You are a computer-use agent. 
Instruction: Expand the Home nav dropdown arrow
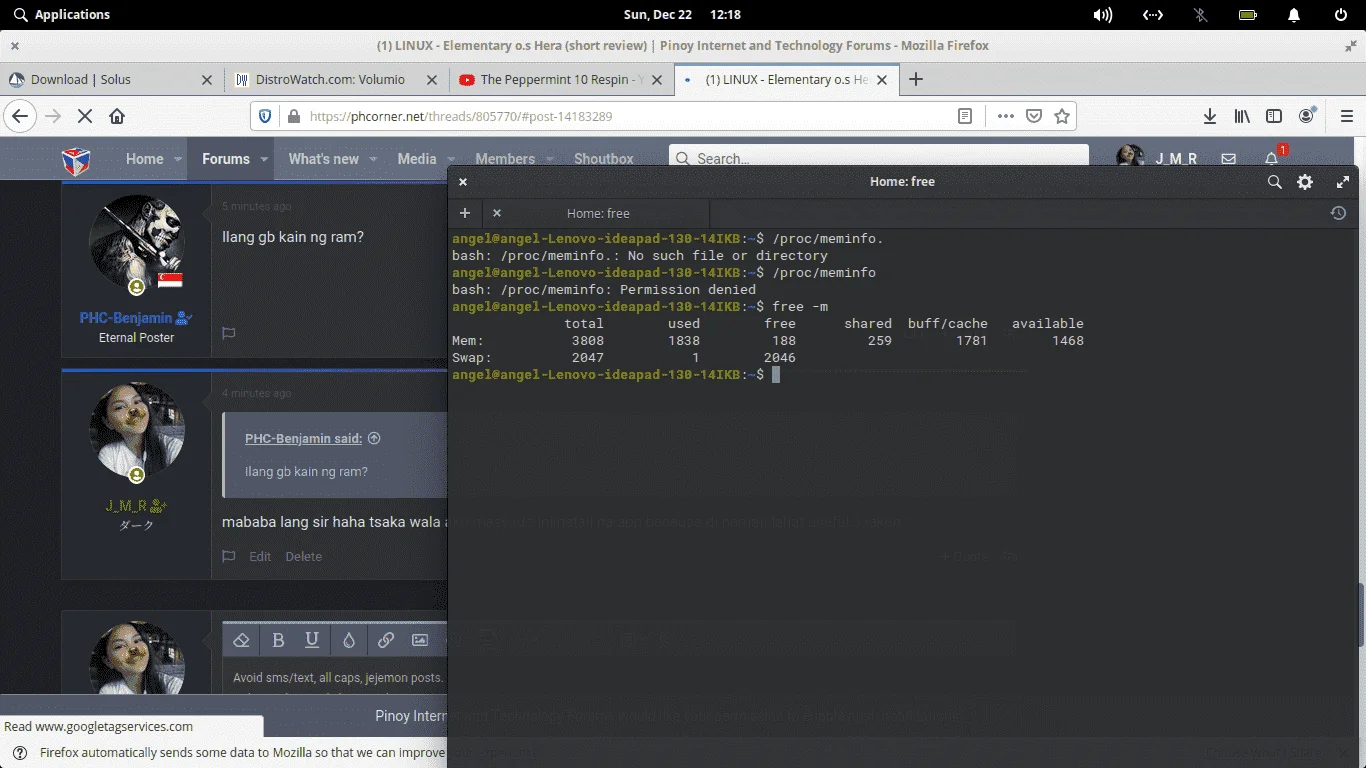(x=178, y=159)
